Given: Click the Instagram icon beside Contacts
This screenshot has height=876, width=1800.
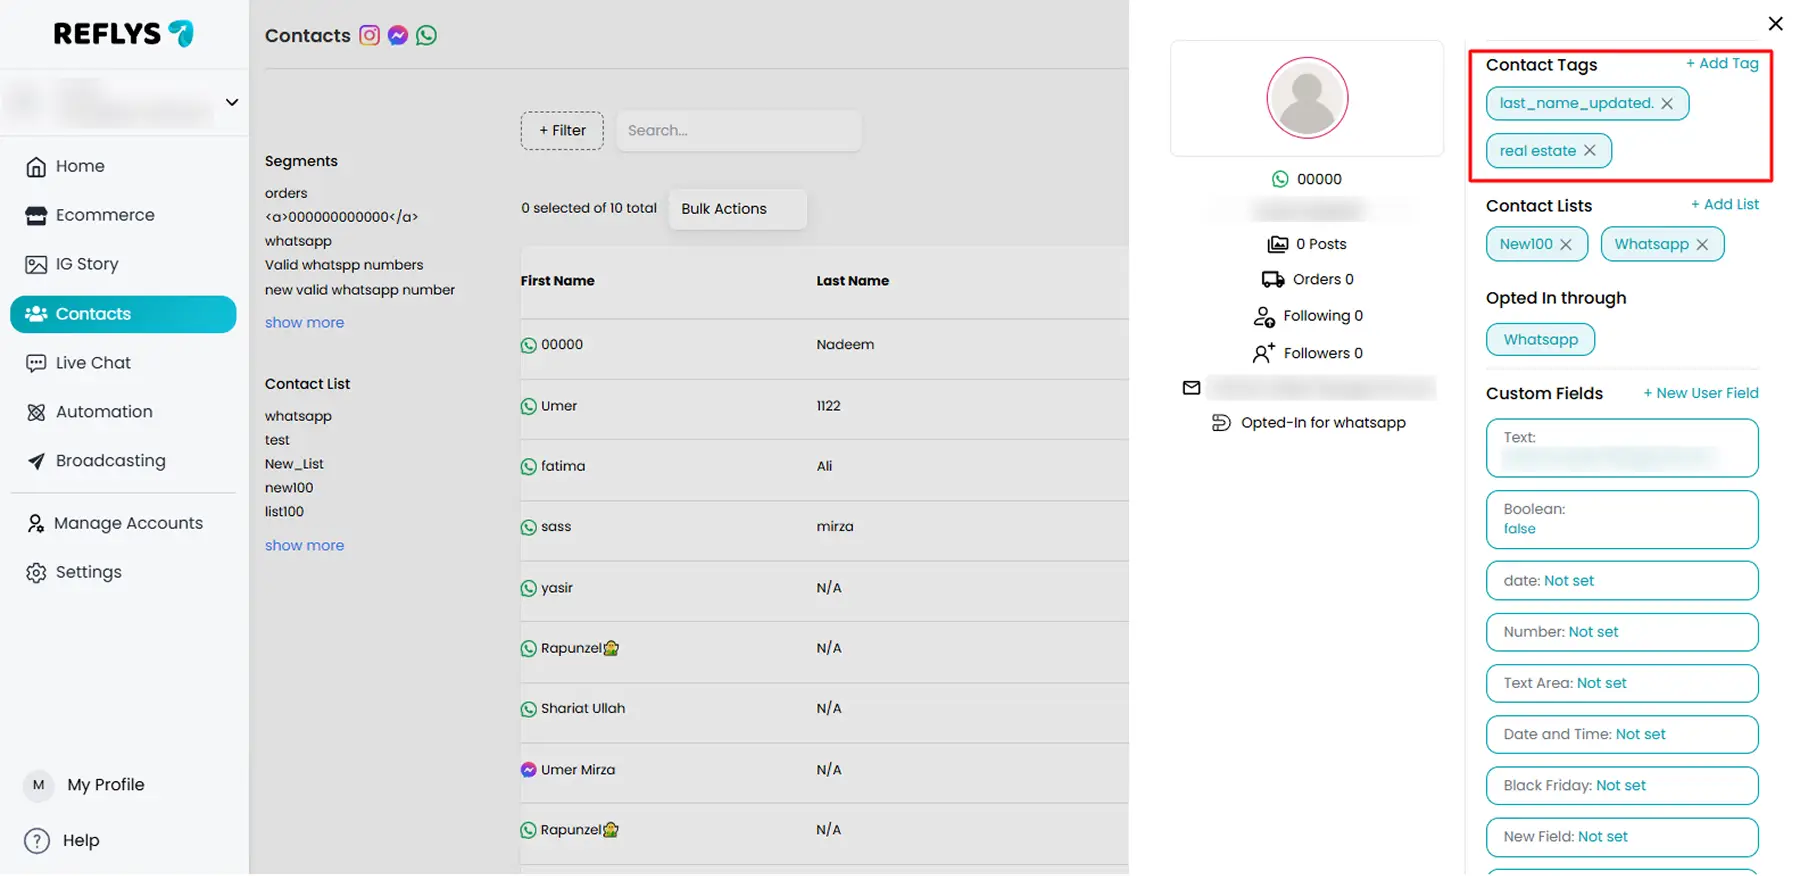Looking at the screenshot, I should point(369,36).
